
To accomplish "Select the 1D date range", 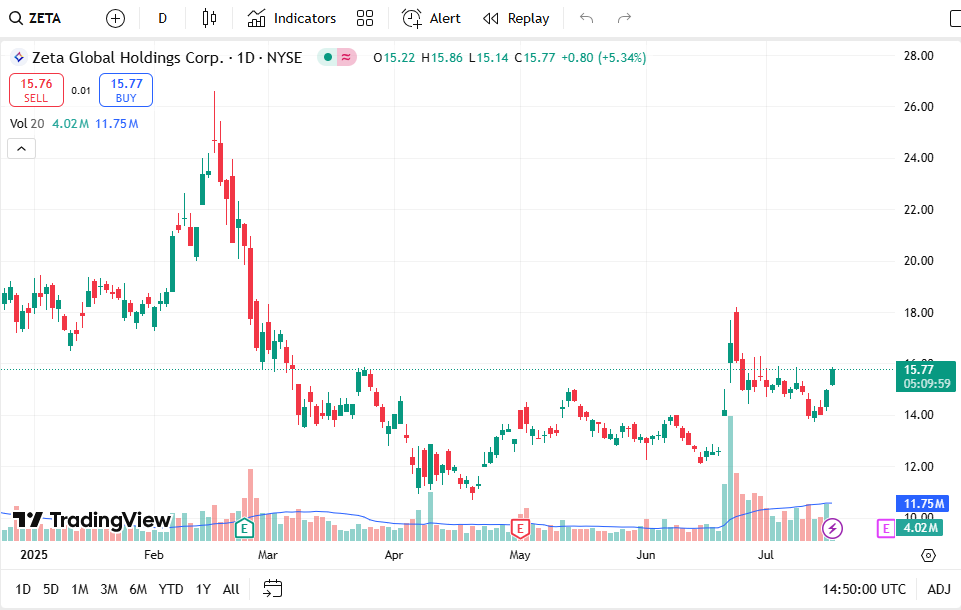I will 23,589.
